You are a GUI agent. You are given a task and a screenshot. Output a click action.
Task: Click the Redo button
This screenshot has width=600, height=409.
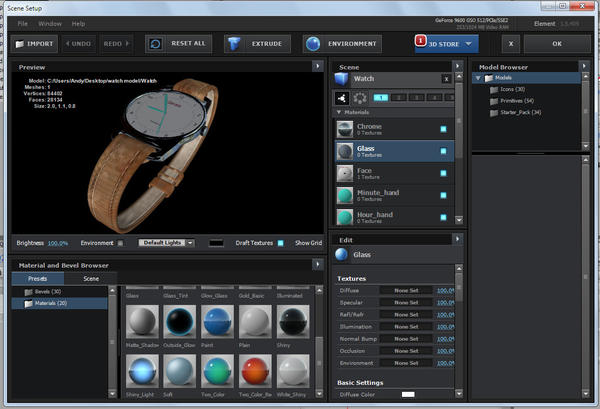116,44
